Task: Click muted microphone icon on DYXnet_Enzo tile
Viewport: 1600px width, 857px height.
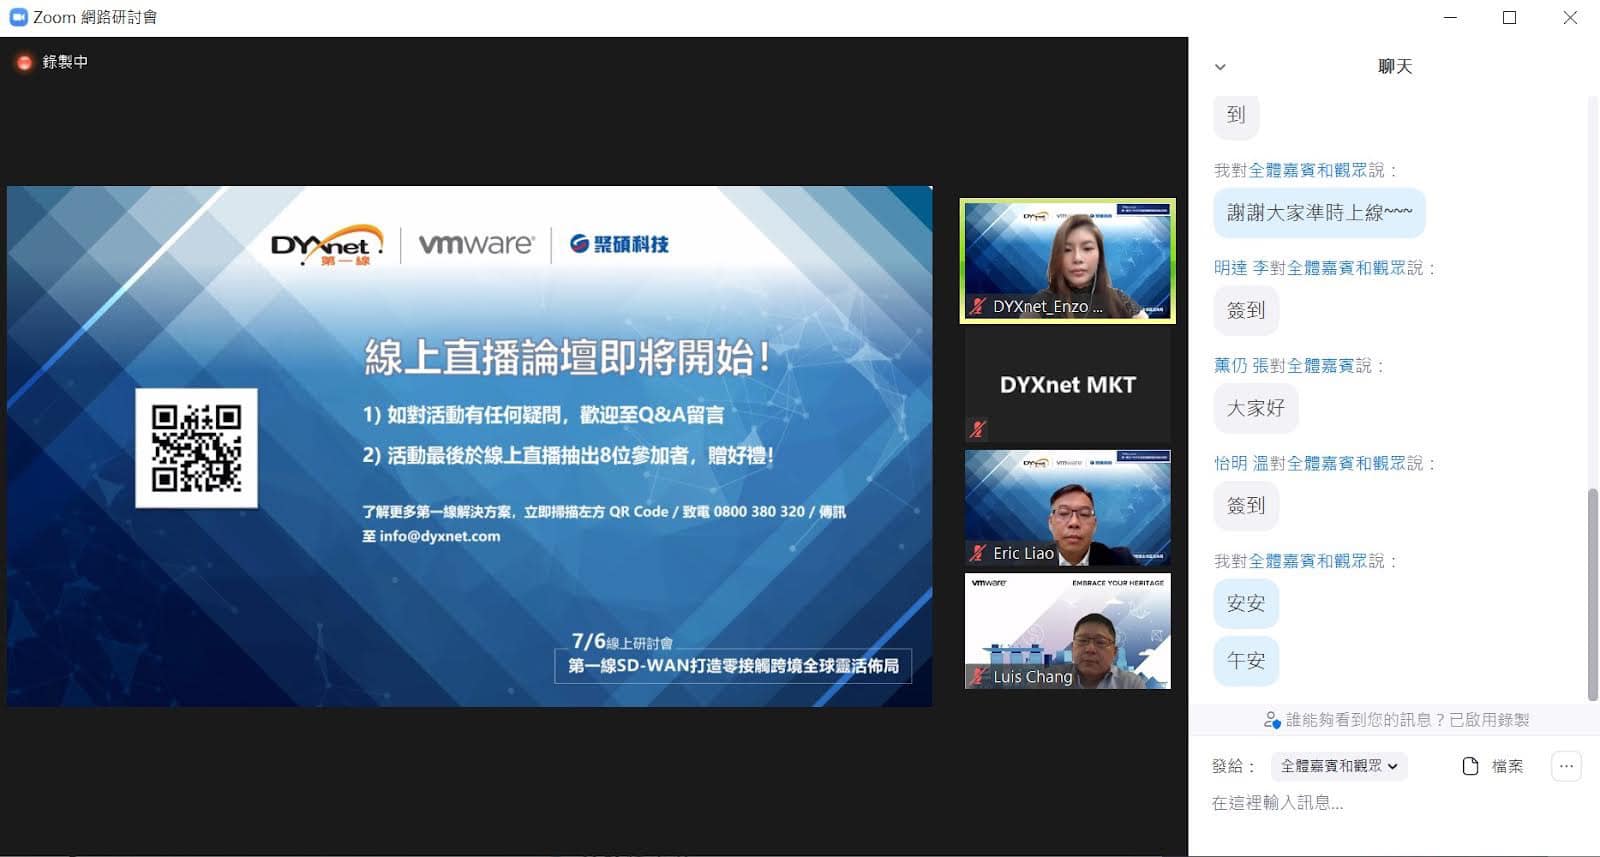Action: click(977, 307)
